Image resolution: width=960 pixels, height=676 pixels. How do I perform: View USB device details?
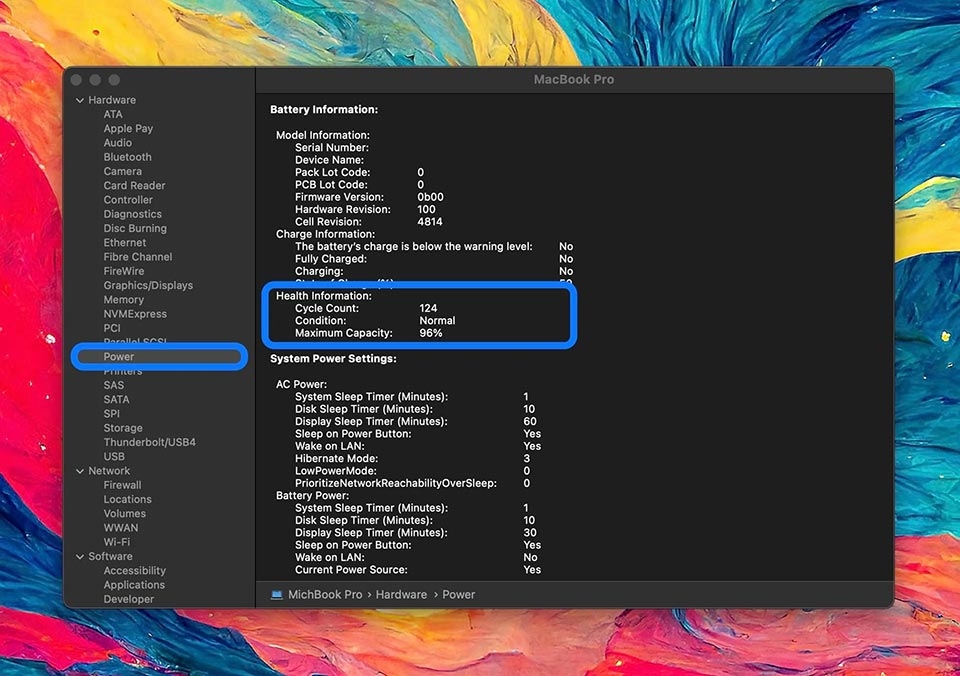pyautogui.click(x=113, y=456)
